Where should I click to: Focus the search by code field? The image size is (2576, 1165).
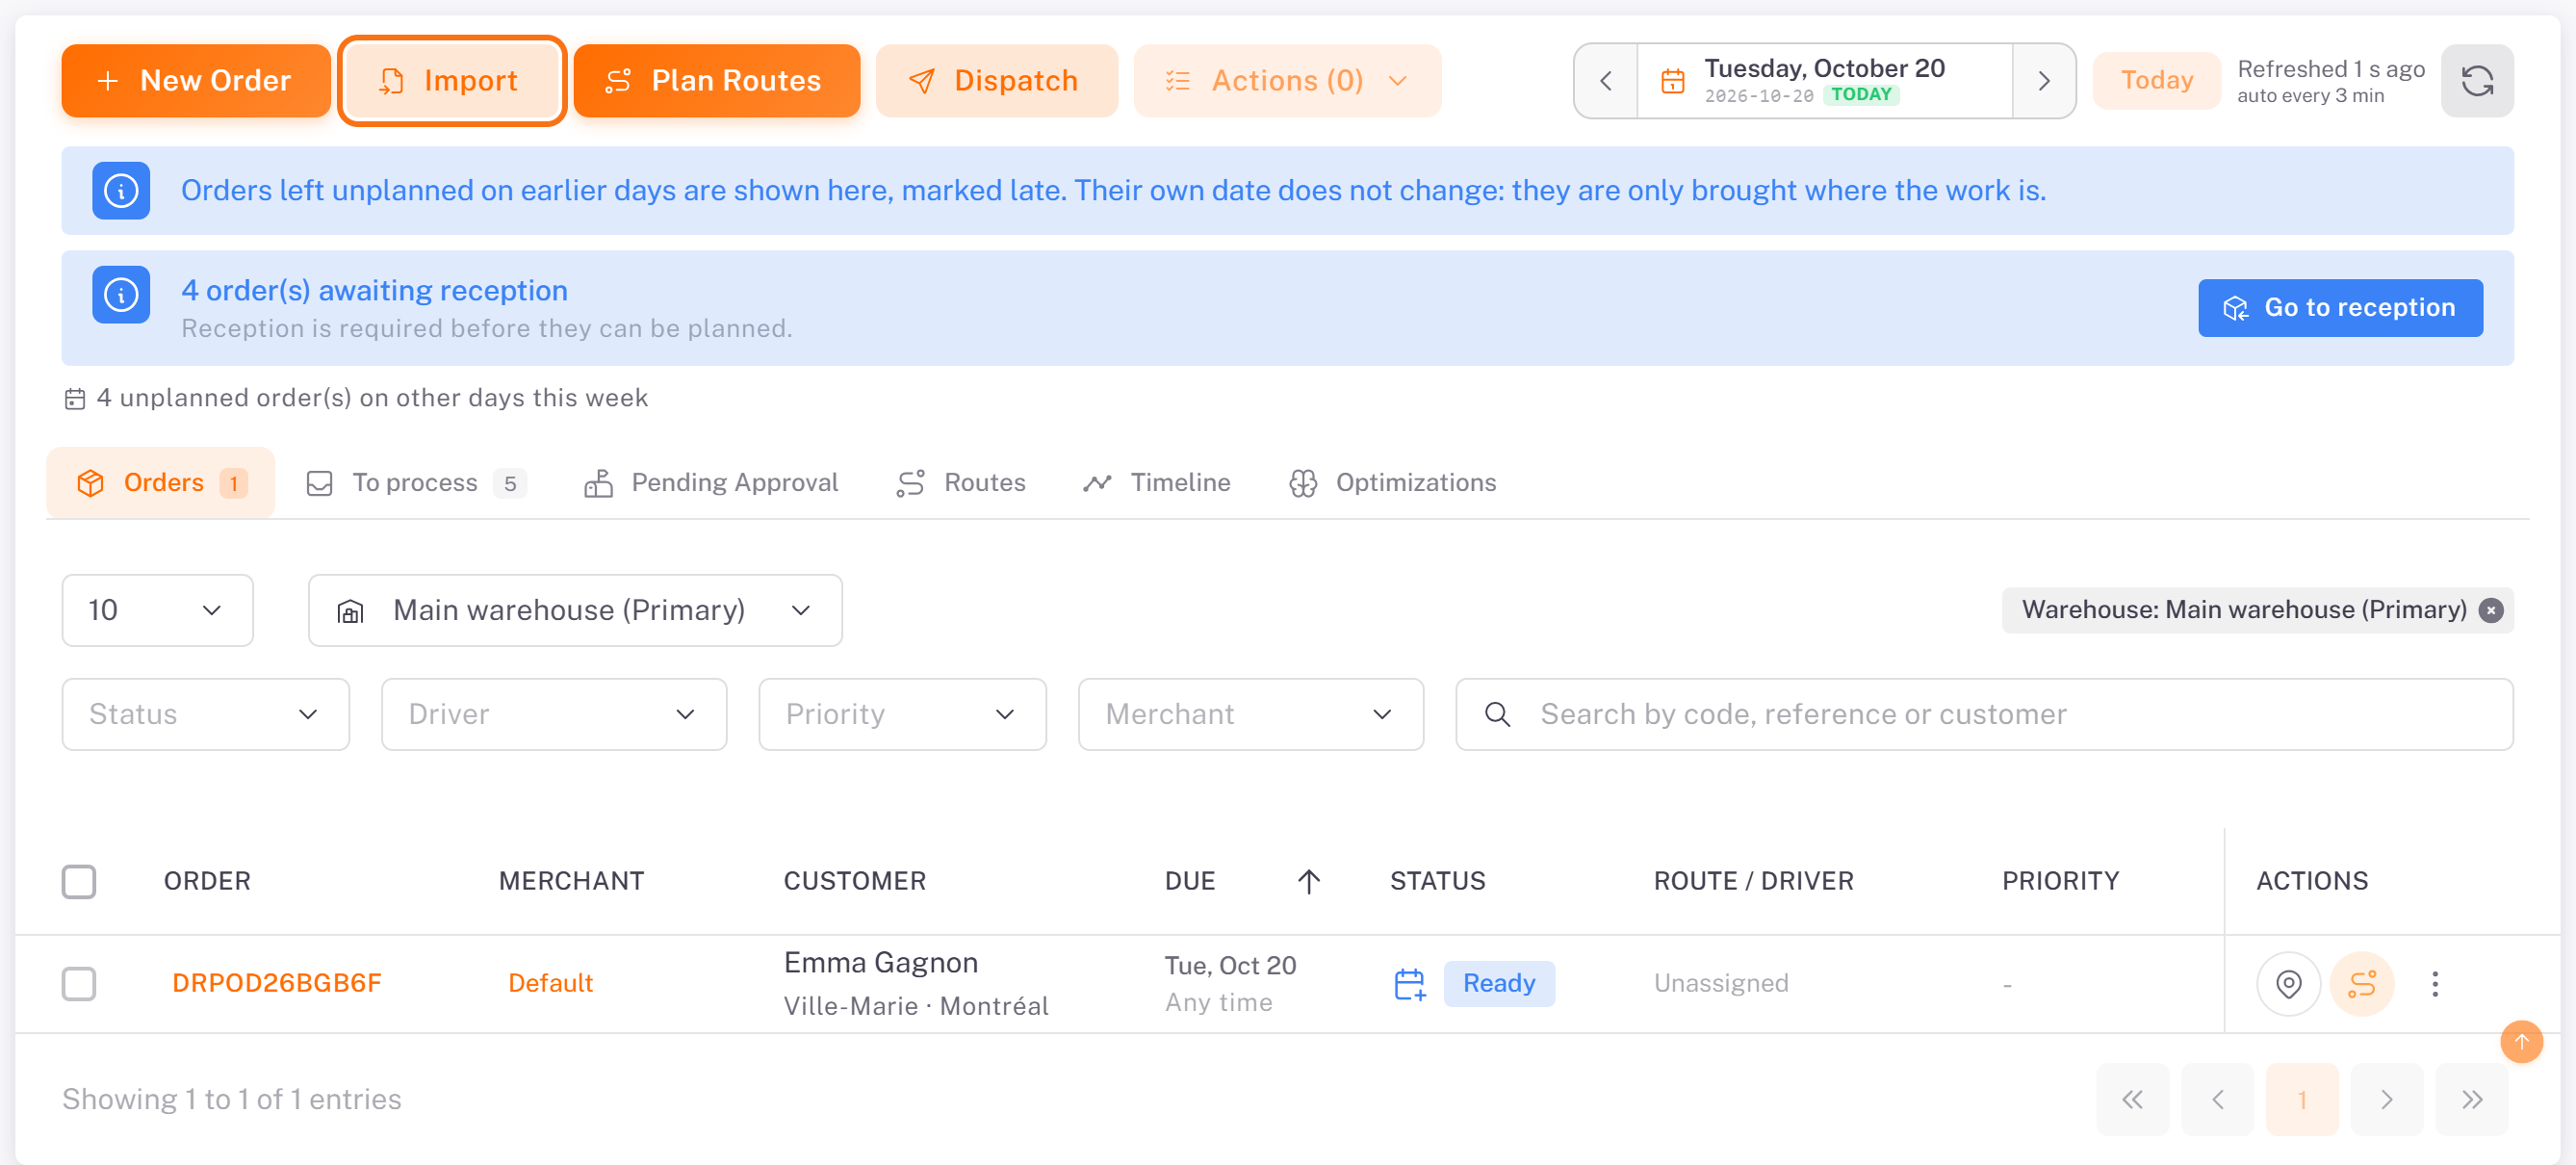coord(1983,714)
